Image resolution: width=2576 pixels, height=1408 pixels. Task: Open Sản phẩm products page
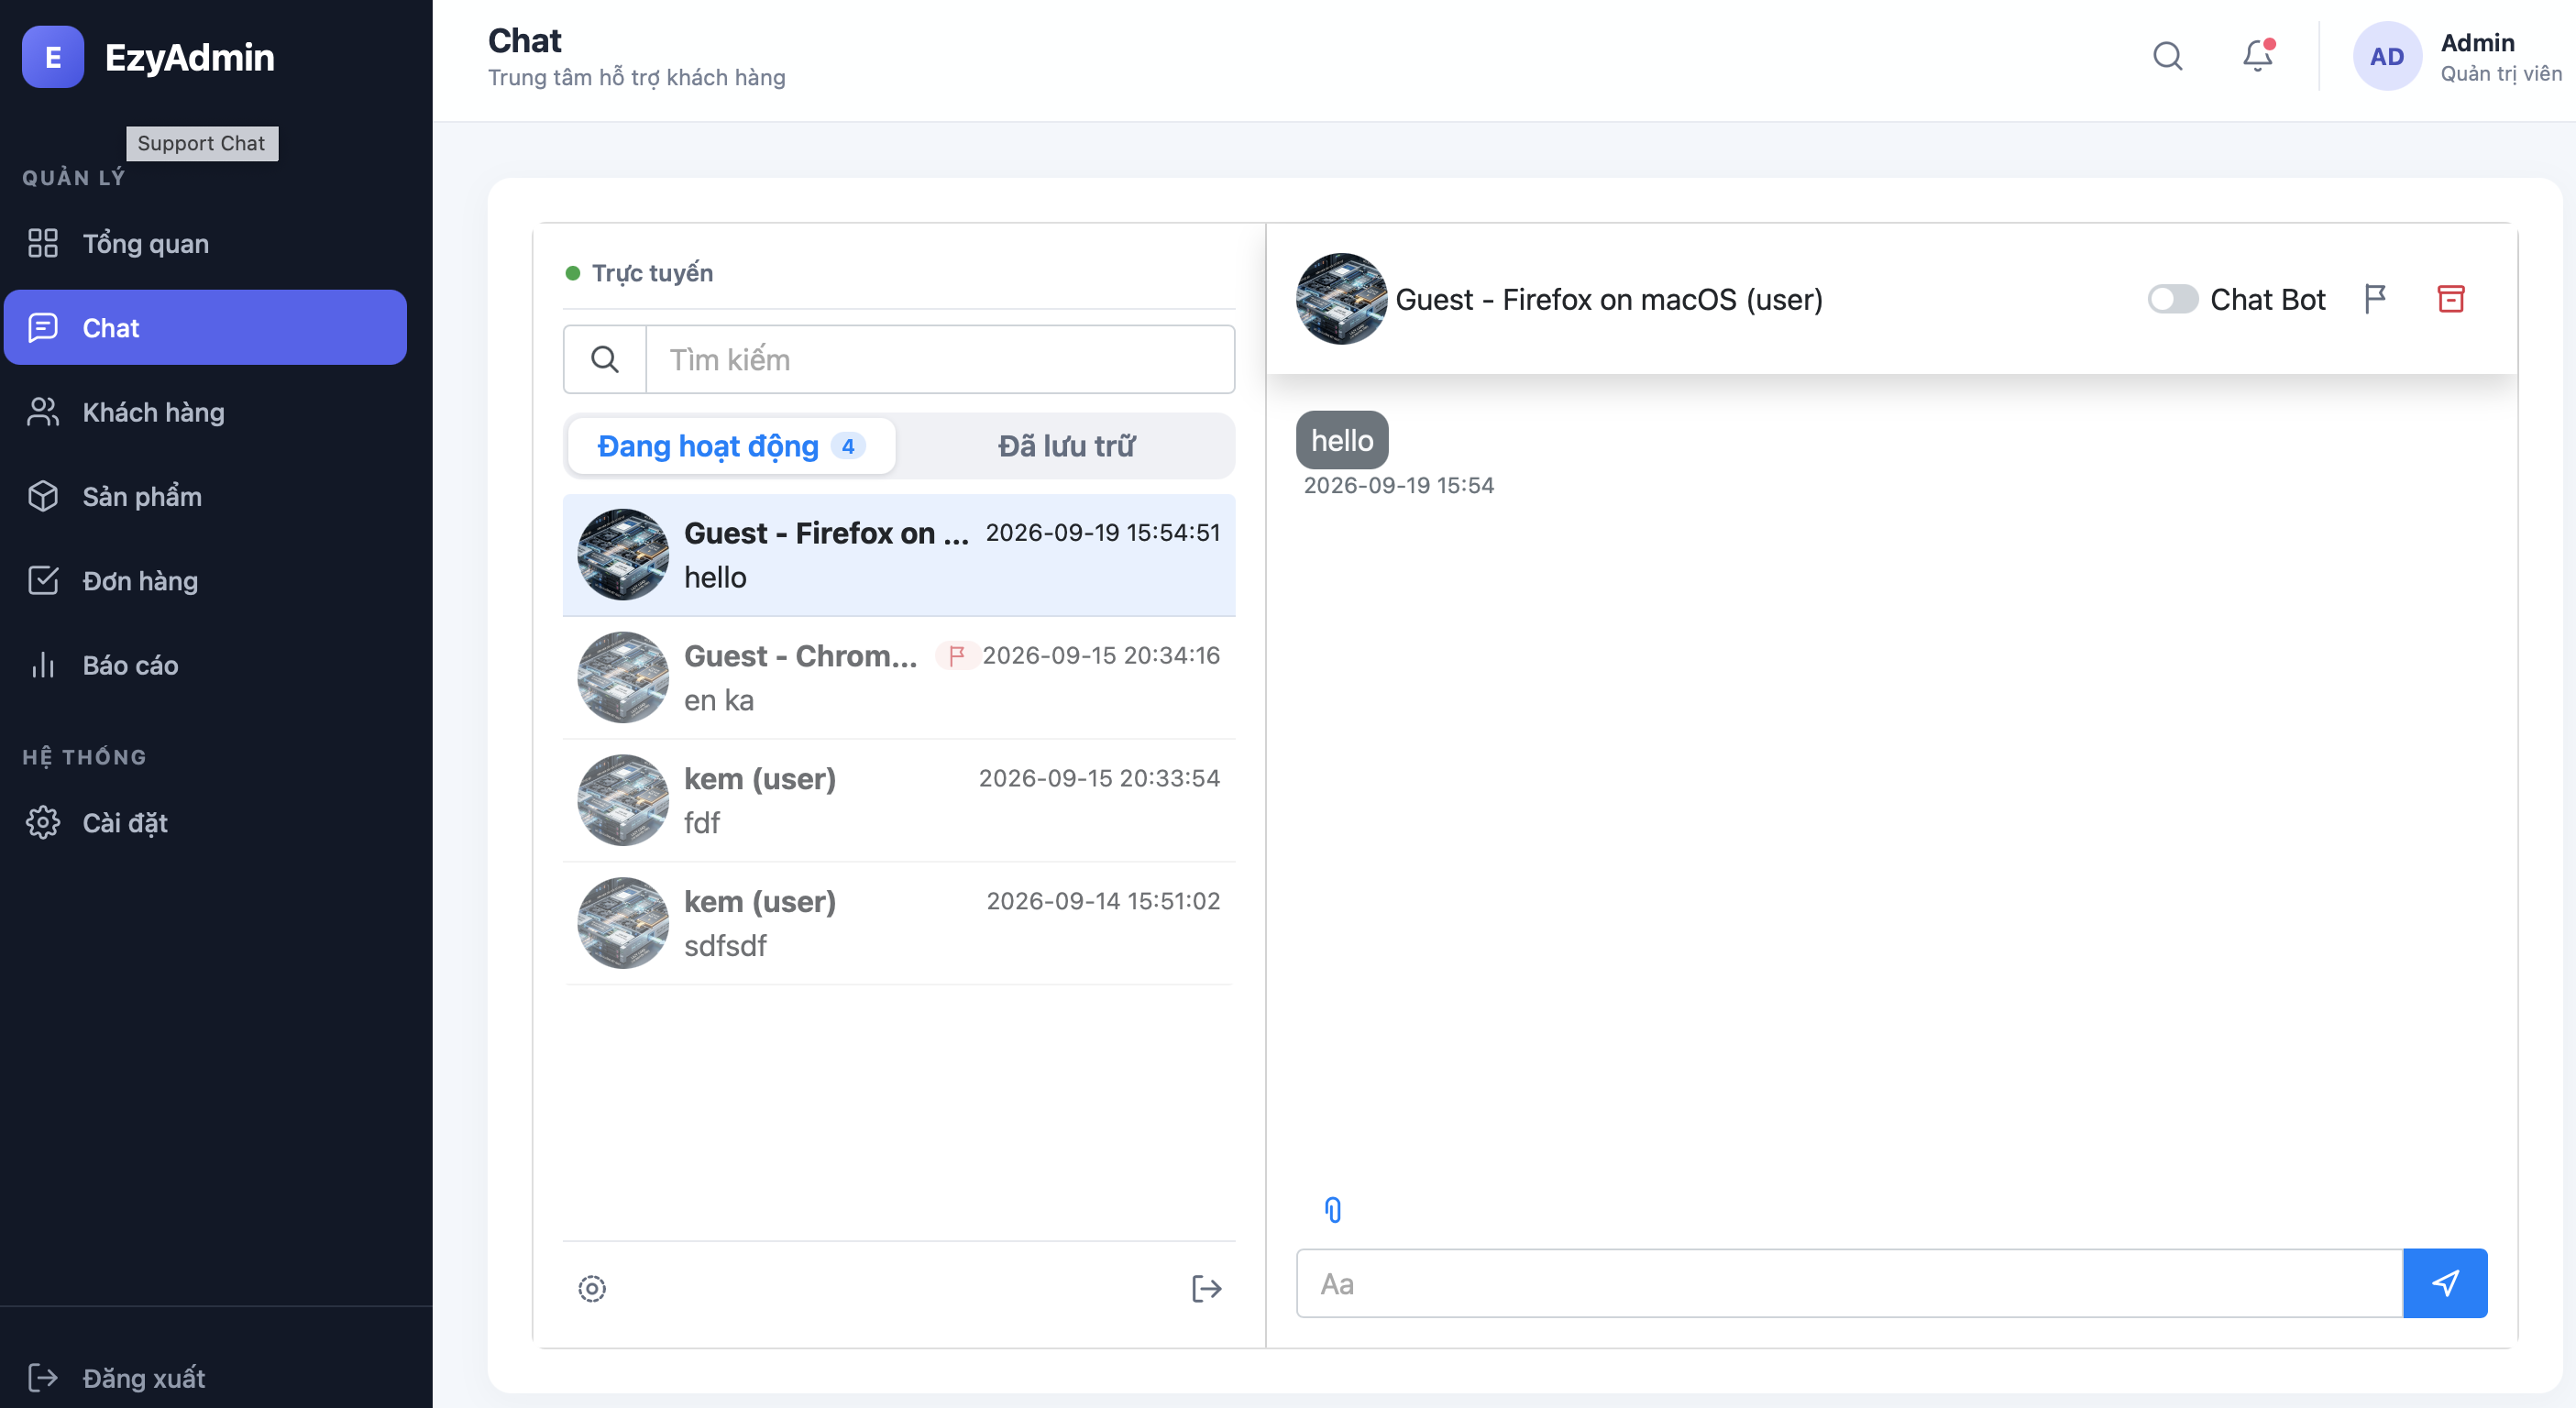tap(206, 496)
